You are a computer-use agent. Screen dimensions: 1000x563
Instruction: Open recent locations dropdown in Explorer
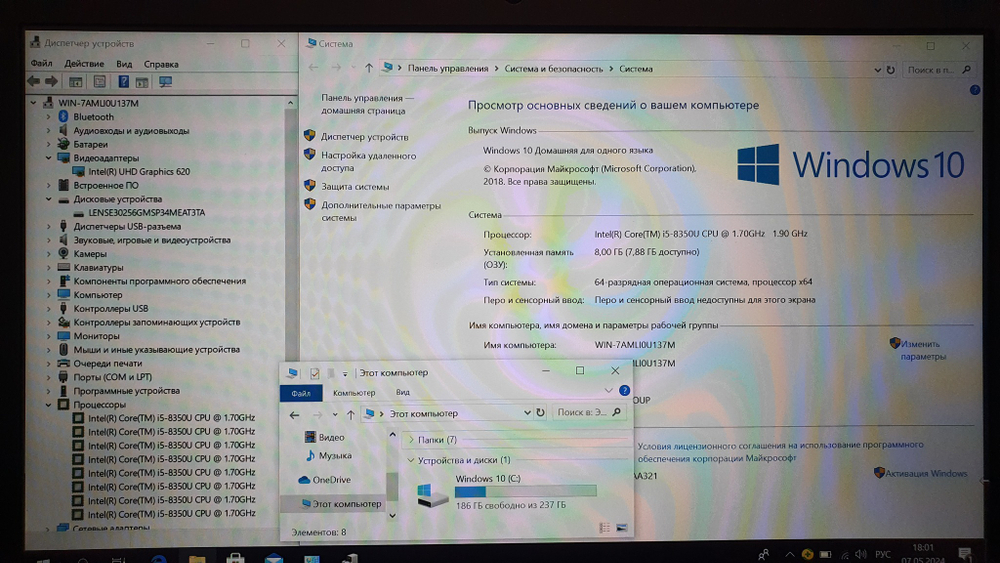pos(335,414)
